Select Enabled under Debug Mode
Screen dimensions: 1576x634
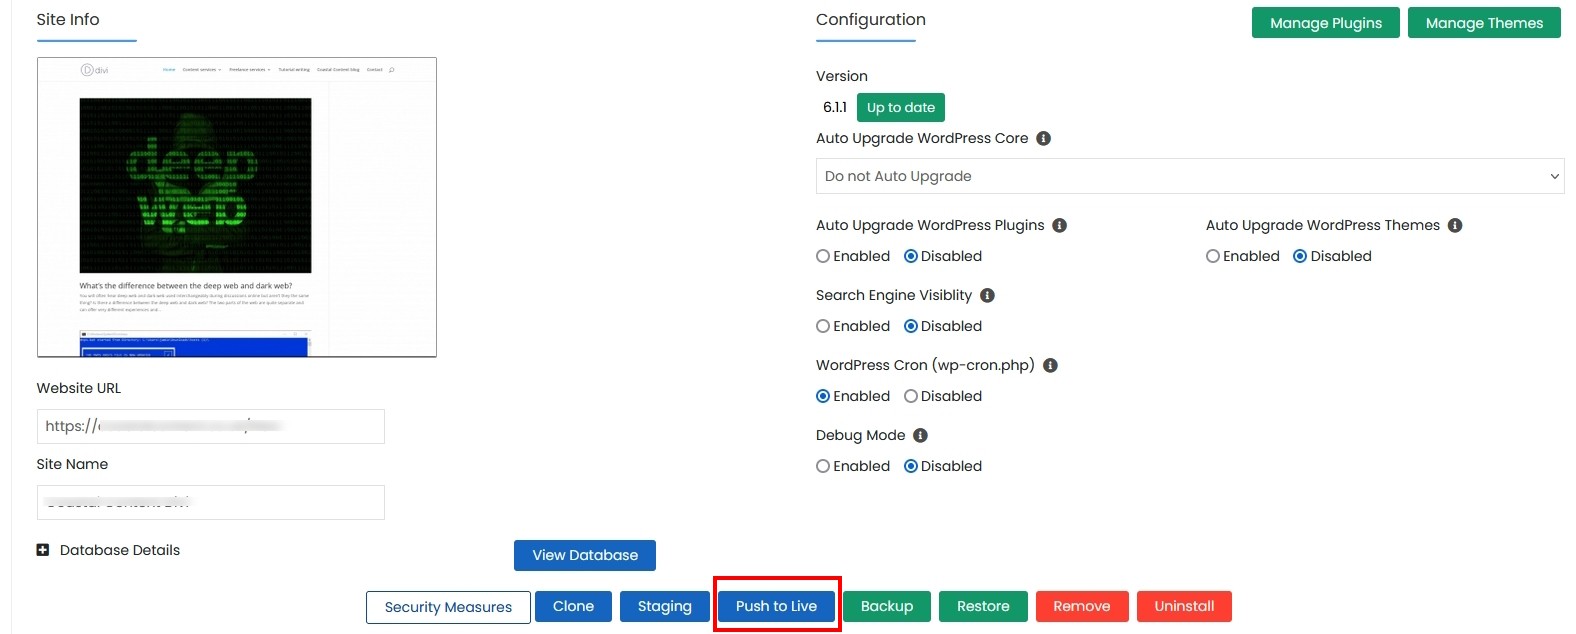pyautogui.click(x=823, y=466)
